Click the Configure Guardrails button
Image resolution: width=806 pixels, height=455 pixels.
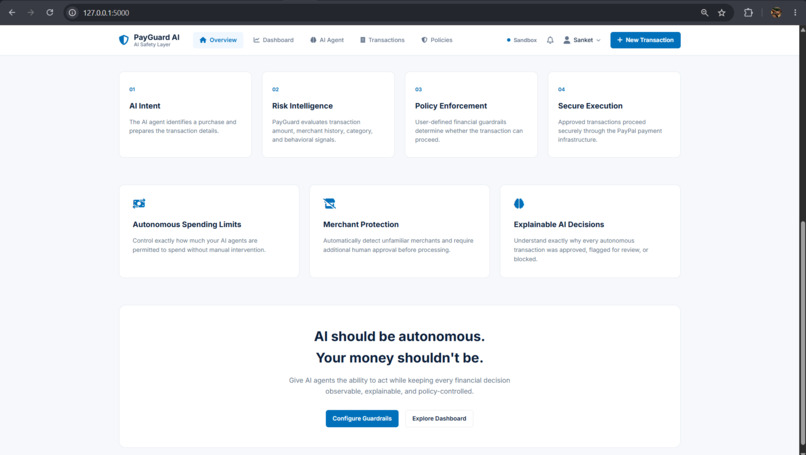(362, 418)
